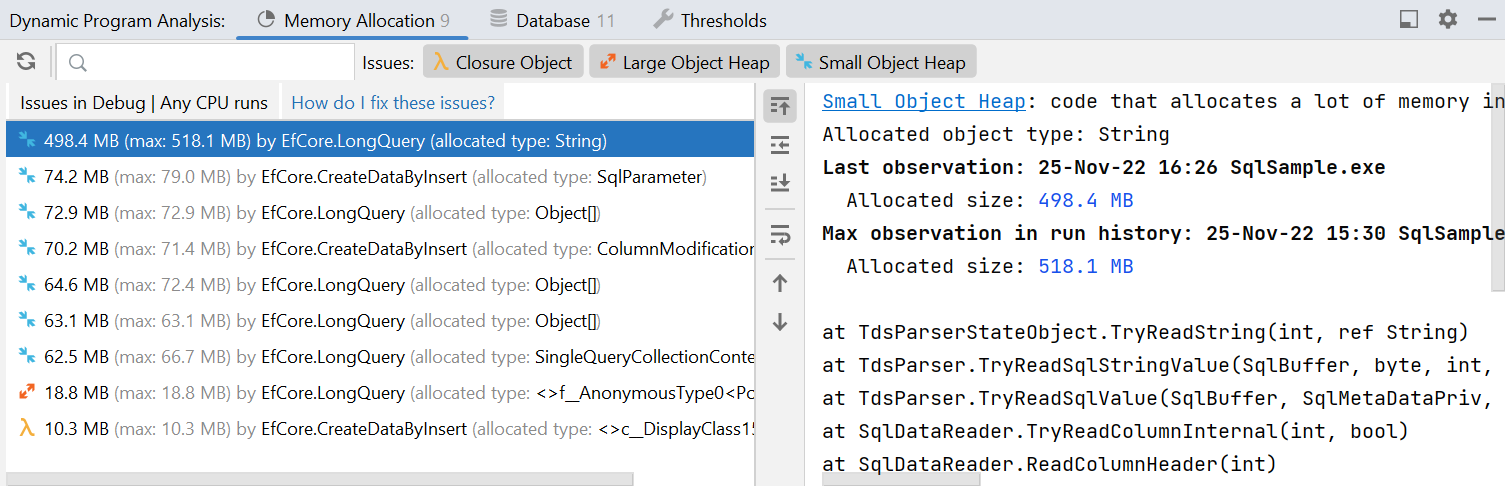Click the refresh issues icon
The height and width of the screenshot is (486, 1505).
pos(26,62)
